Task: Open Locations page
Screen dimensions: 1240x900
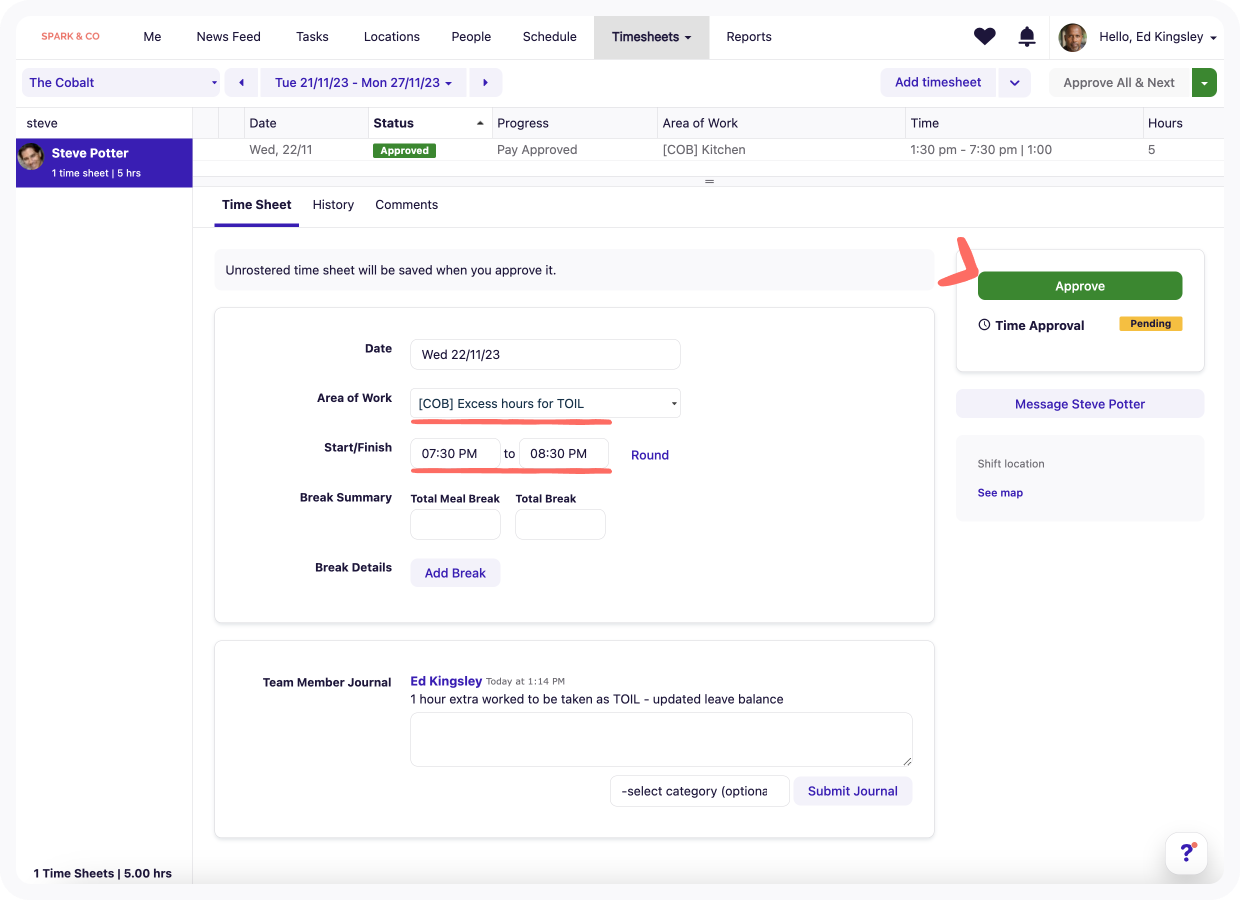Action: click(x=392, y=37)
